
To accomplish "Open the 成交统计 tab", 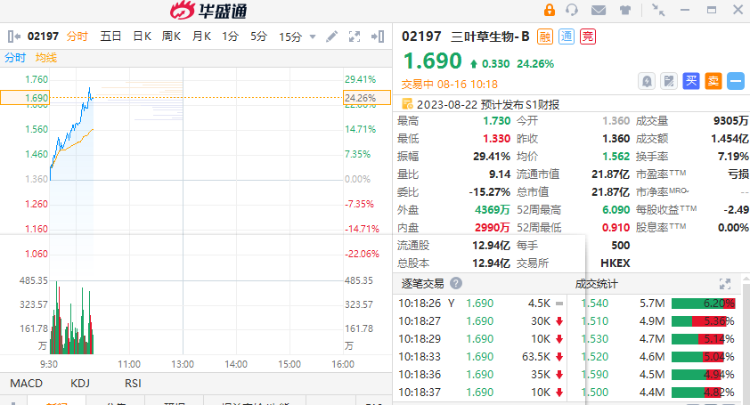I will pyautogui.click(x=596, y=284).
